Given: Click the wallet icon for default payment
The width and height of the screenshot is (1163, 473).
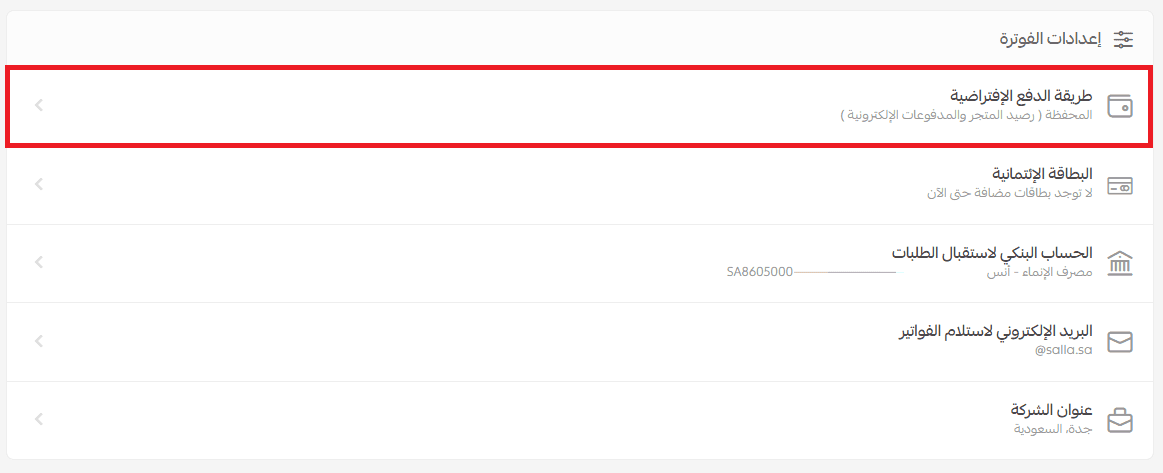Looking at the screenshot, I should [1120, 105].
